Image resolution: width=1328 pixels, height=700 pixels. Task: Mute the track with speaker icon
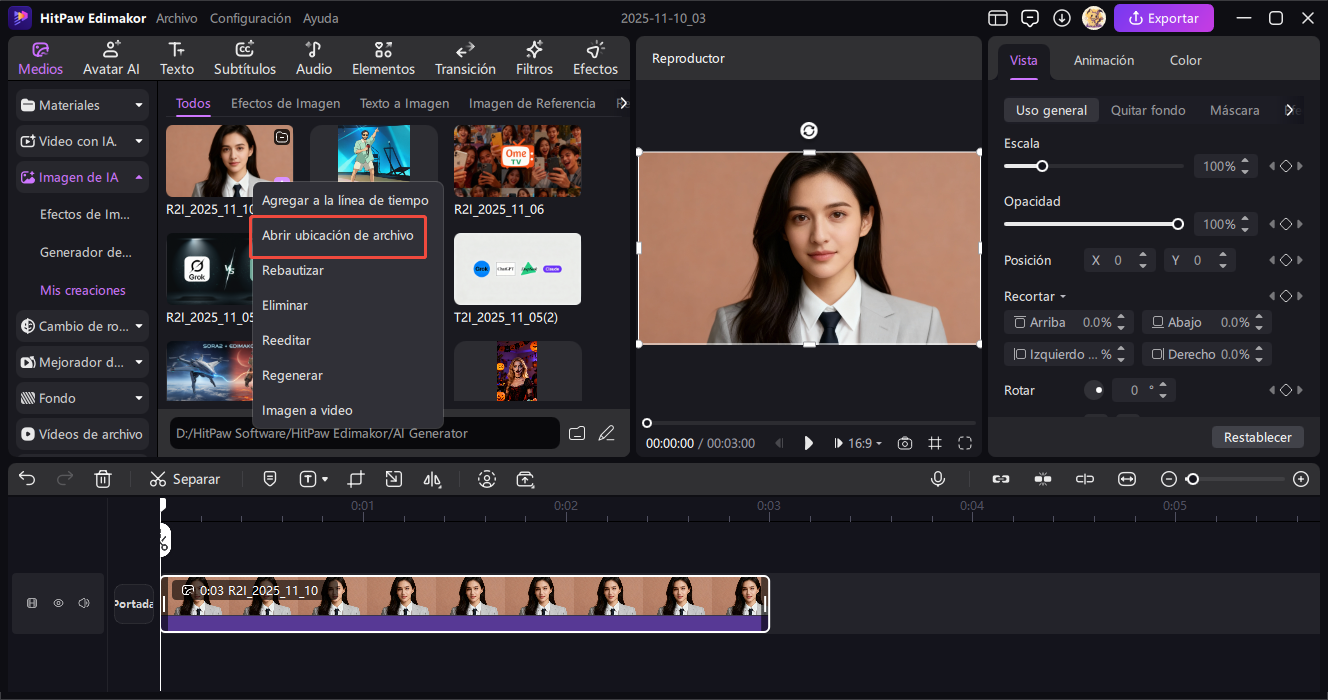point(84,603)
